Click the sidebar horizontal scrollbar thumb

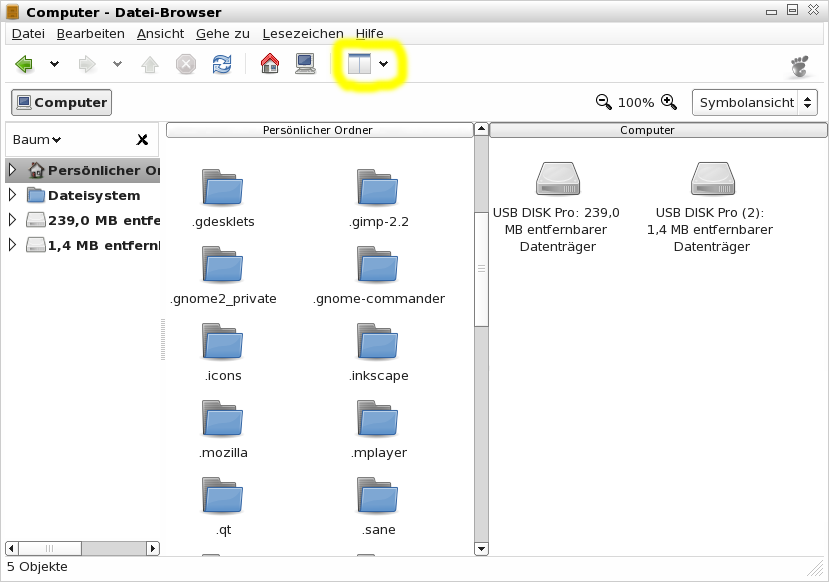50,548
